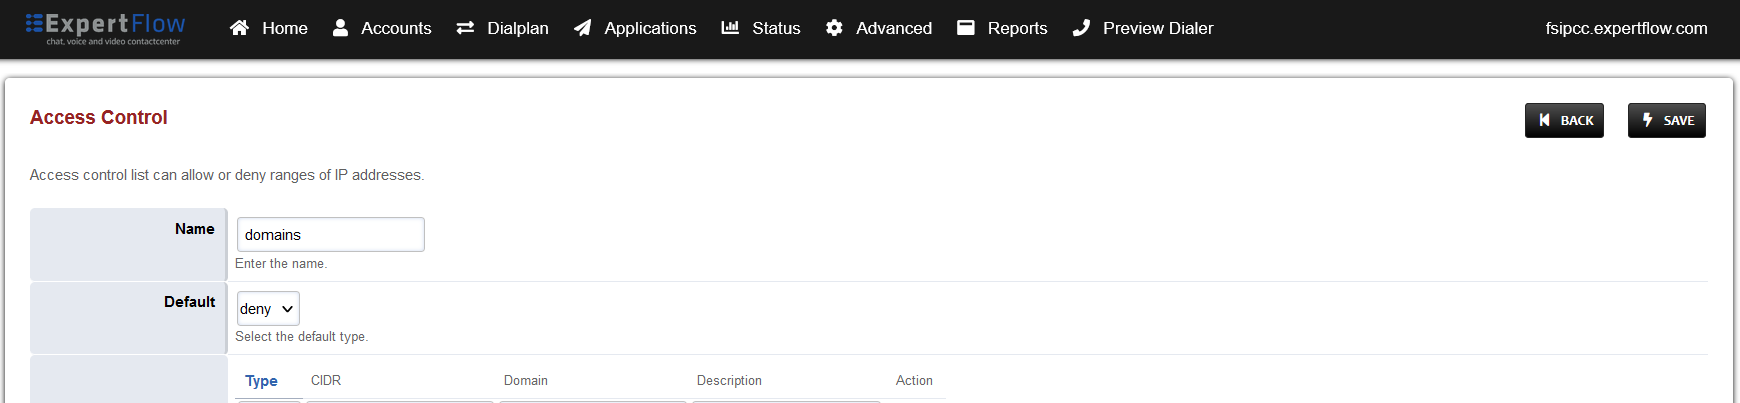Click the Dialplan arrows icon

coord(465,28)
